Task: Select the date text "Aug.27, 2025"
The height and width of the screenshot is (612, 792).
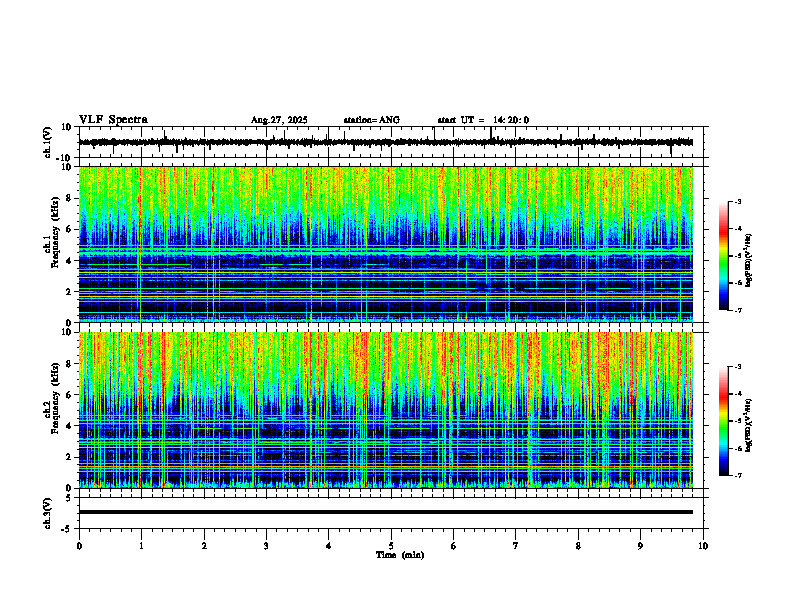Action: point(279,120)
